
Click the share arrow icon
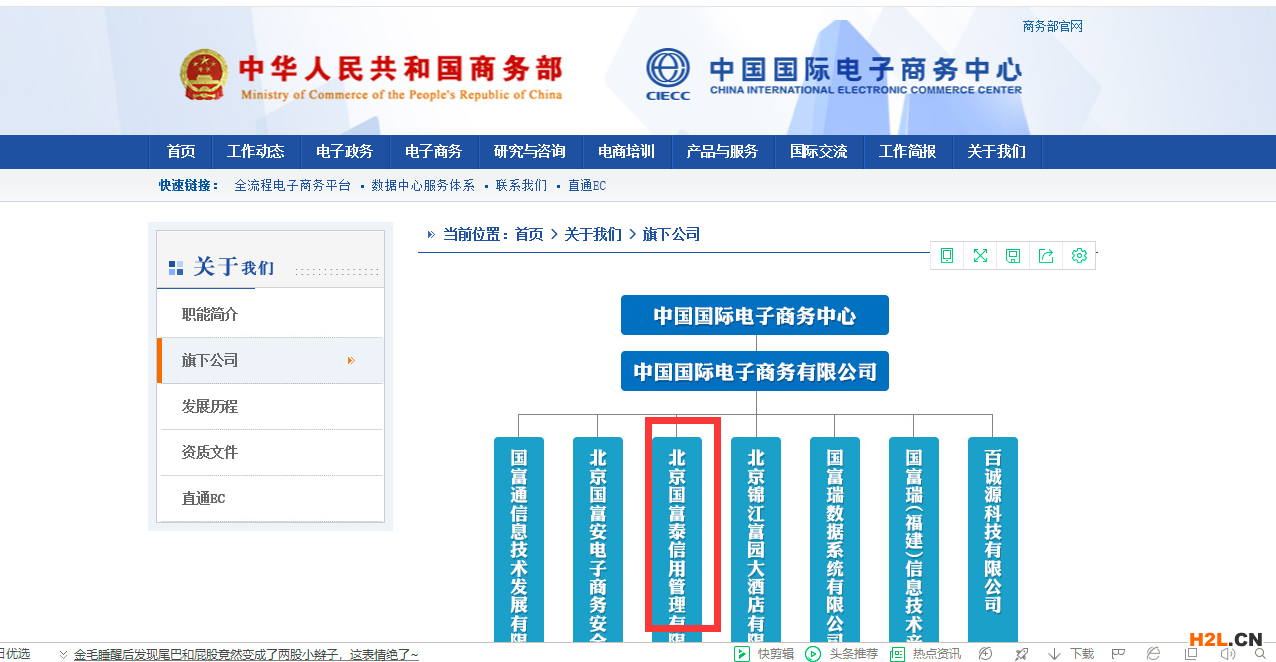tap(1046, 255)
